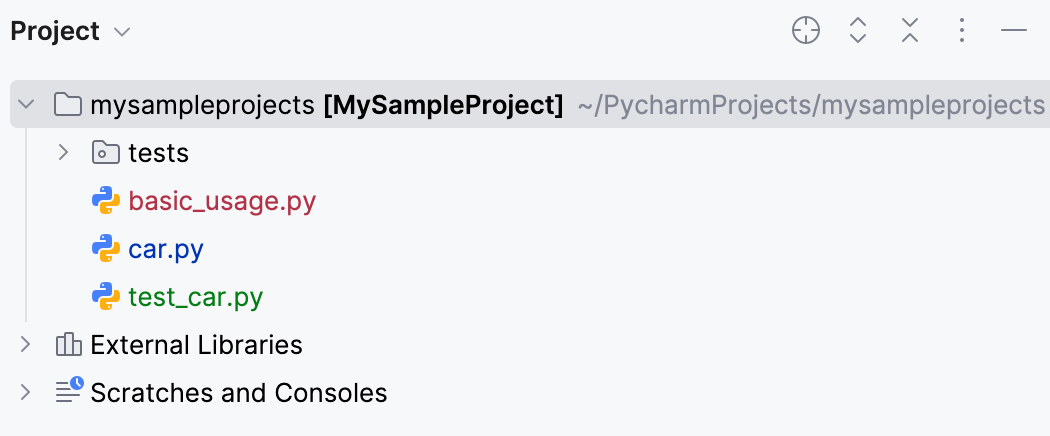This screenshot has height=436, width=1050.
Task: Click the Select Opened File crosshair icon
Action: pos(806,31)
